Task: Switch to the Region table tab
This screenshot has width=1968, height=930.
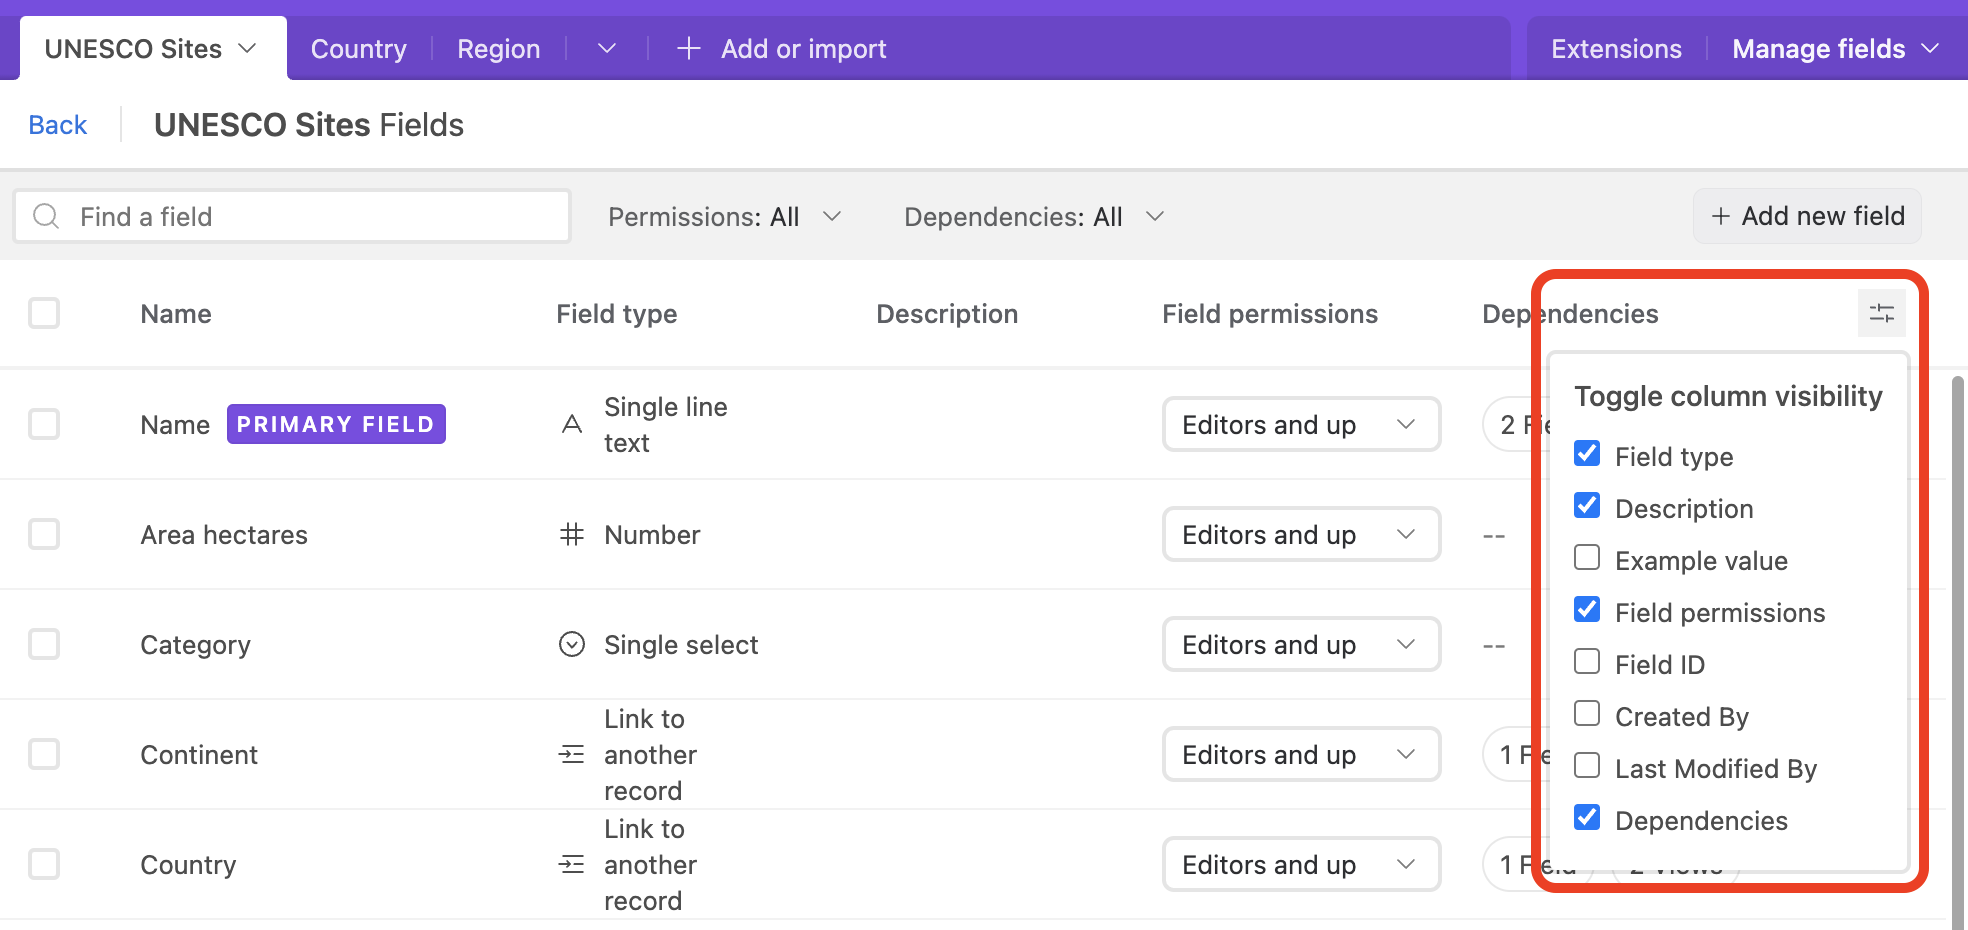Action: pos(498,48)
